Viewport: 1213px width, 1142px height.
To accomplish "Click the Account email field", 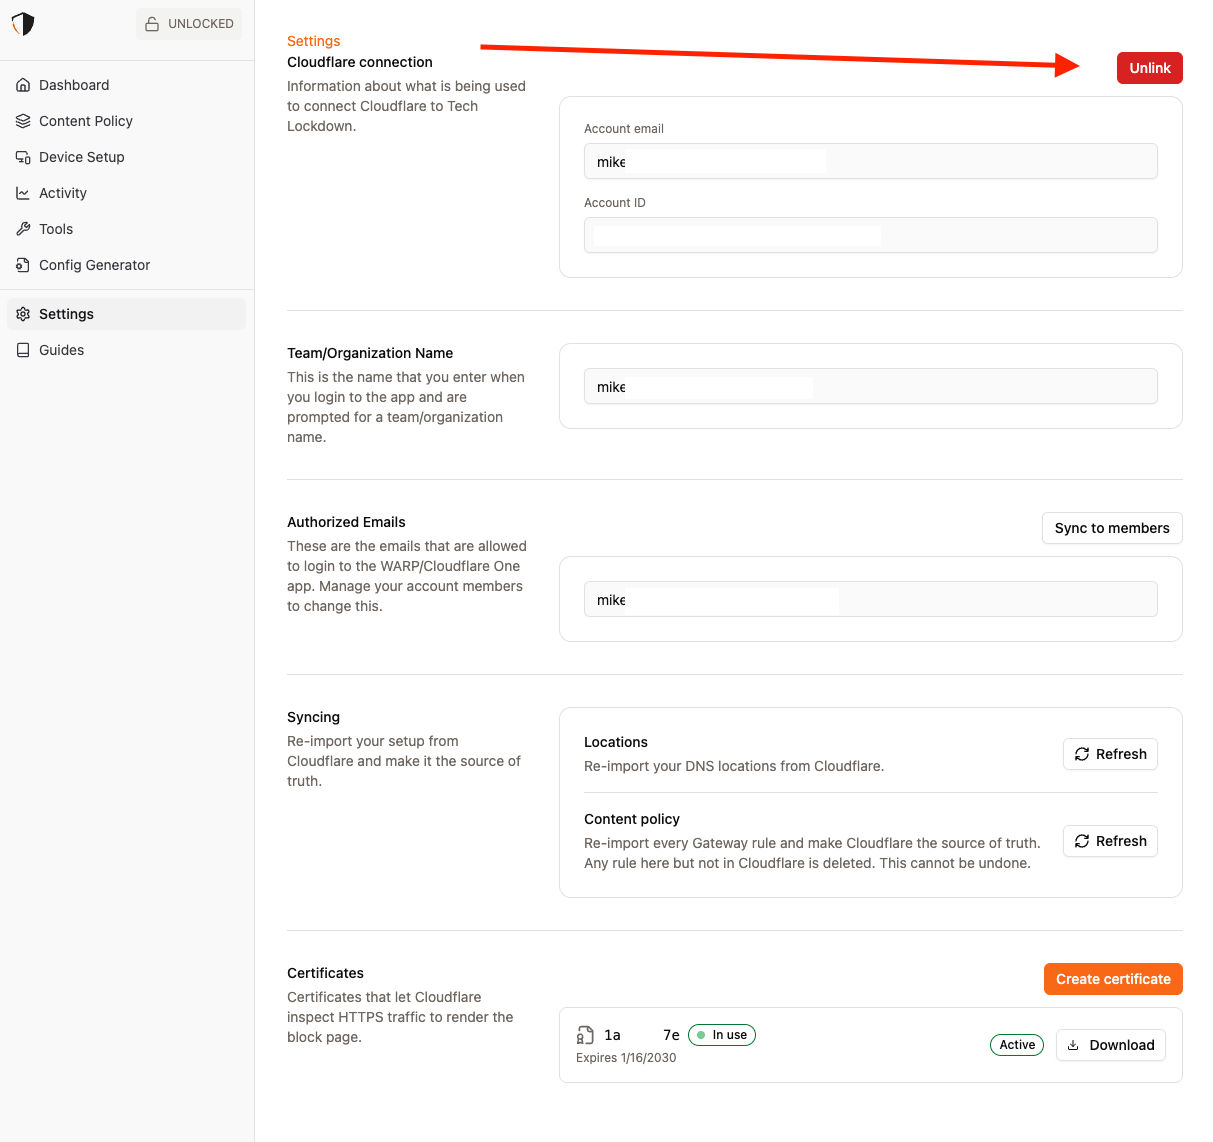I will pyautogui.click(x=871, y=161).
